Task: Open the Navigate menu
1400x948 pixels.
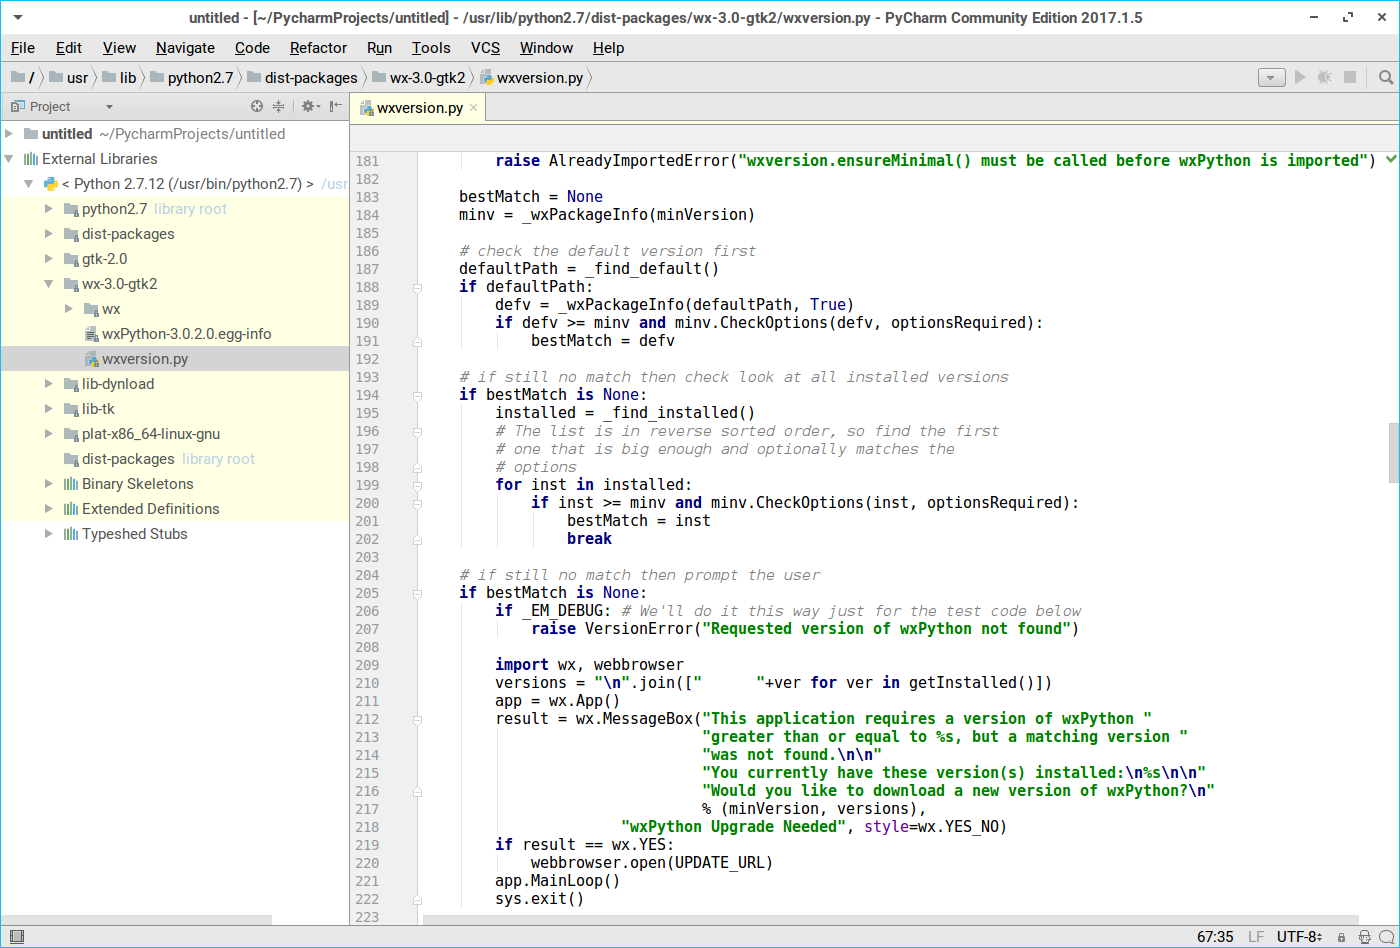Action: (x=185, y=48)
